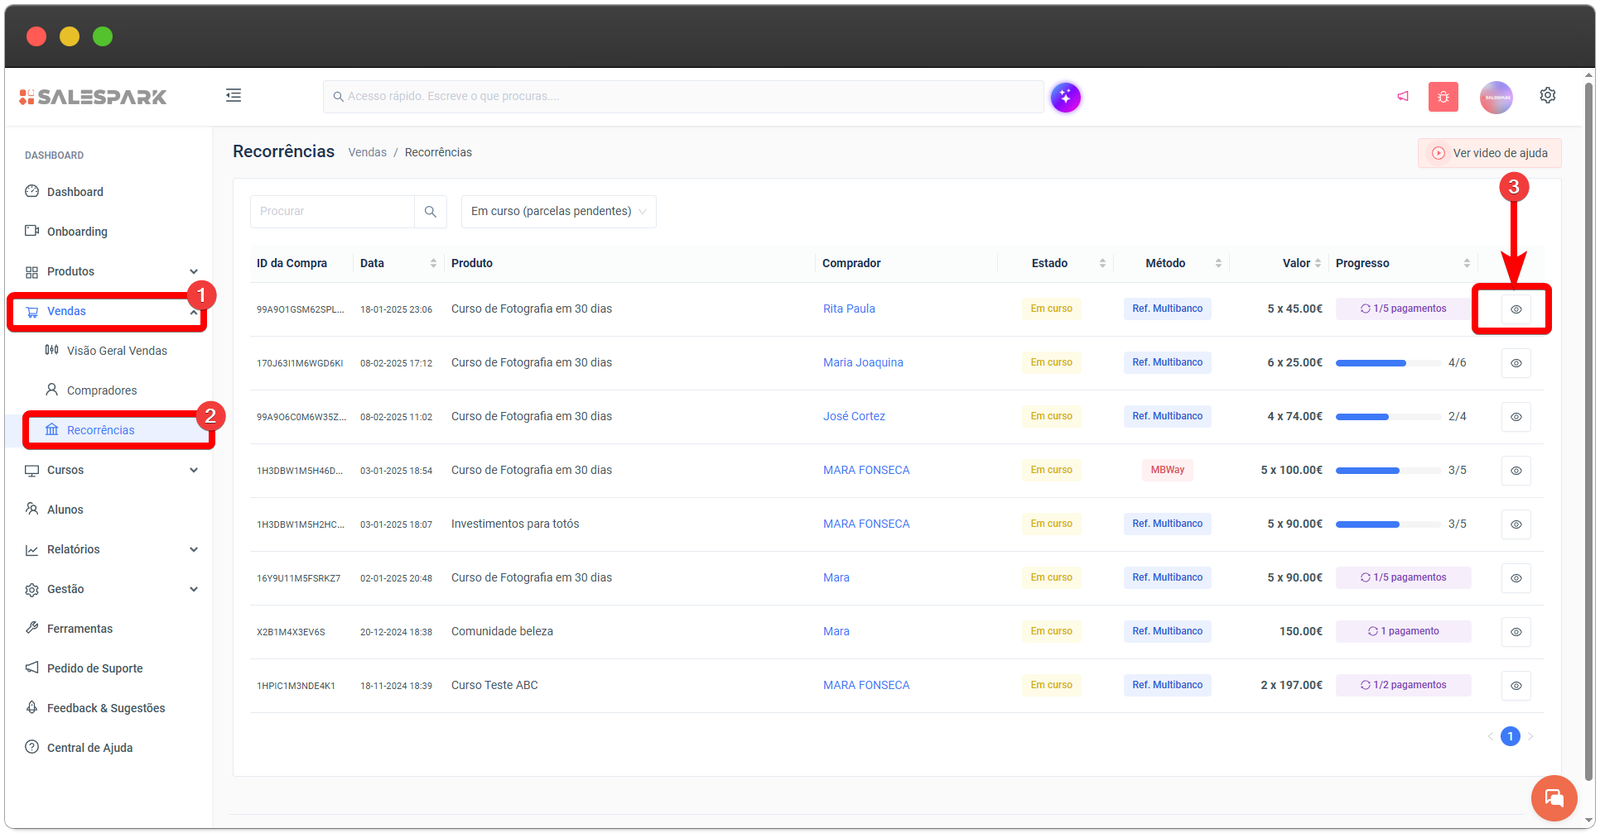Click the Procurar search input field
This screenshot has width=1600, height=833.
click(332, 212)
